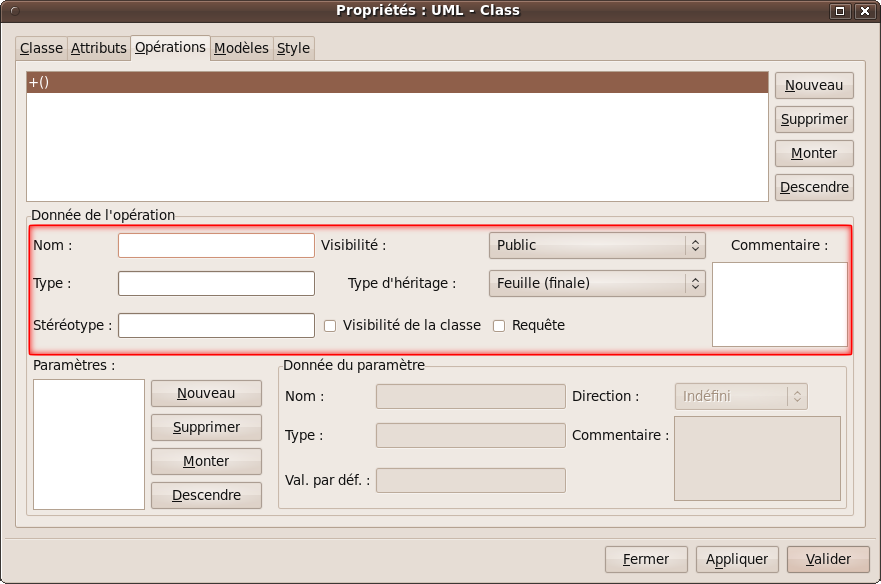The height and width of the screenshot is (584, 881).
Task: Expand the Type d'héritage dropdown
Action: (596, 283)
